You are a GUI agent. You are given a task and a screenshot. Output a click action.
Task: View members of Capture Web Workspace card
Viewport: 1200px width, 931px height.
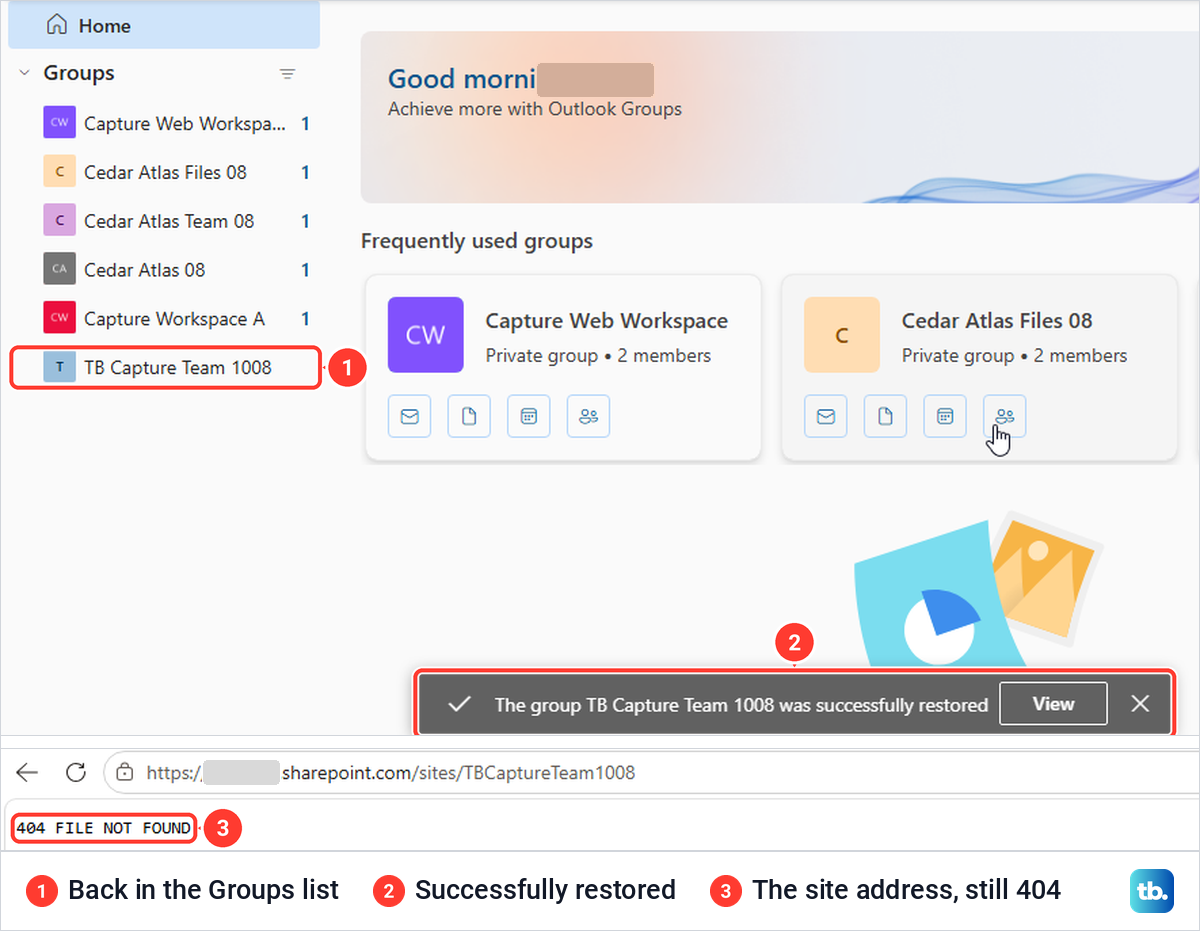coord(588,417)
